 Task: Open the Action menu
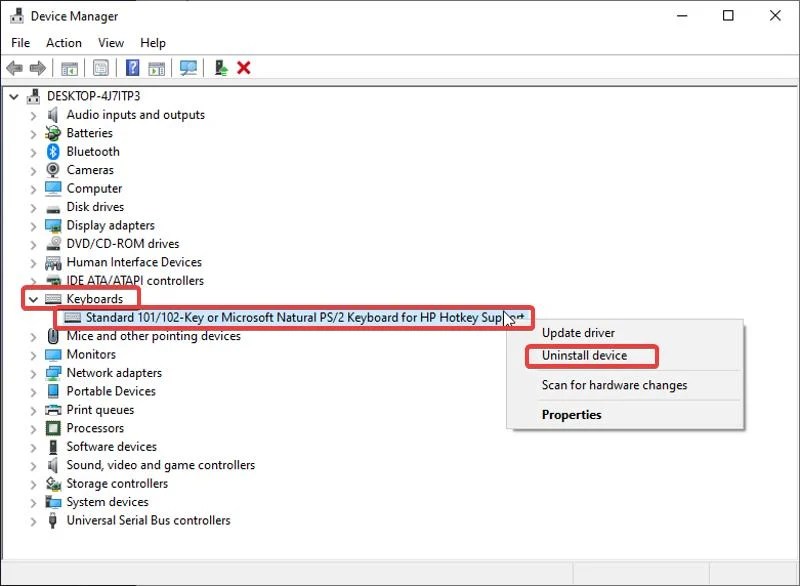(x=63, y=42)
